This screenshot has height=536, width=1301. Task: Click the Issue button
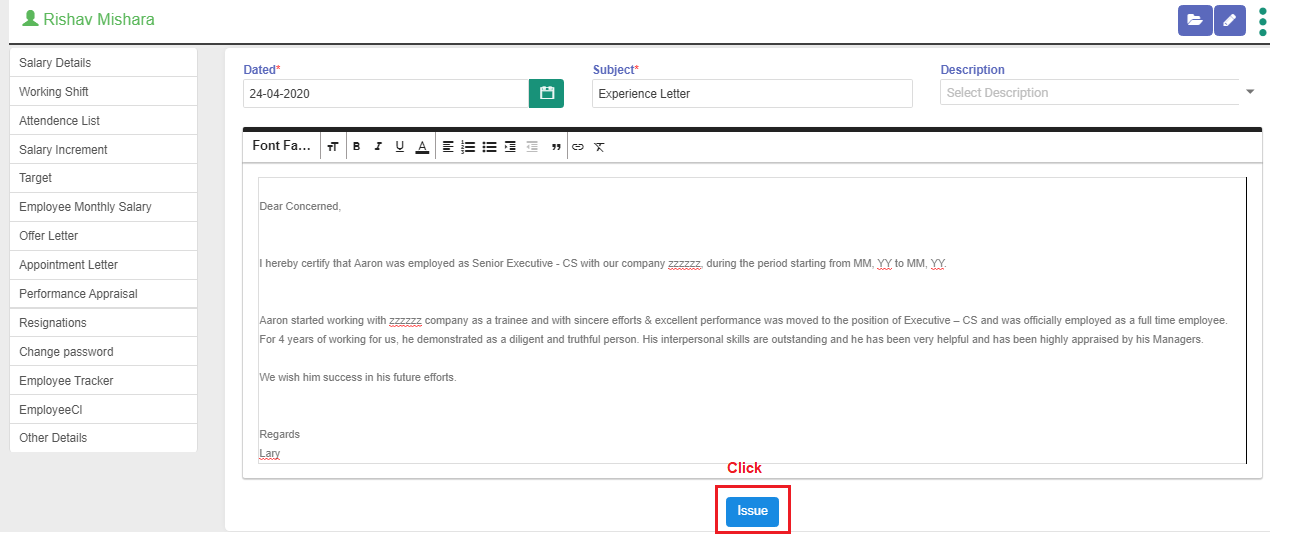click(752, 511)
